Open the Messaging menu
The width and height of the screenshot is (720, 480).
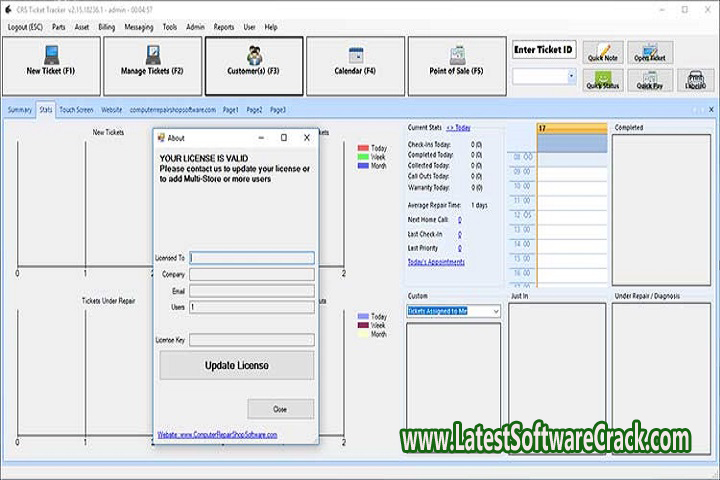[139, 27]
